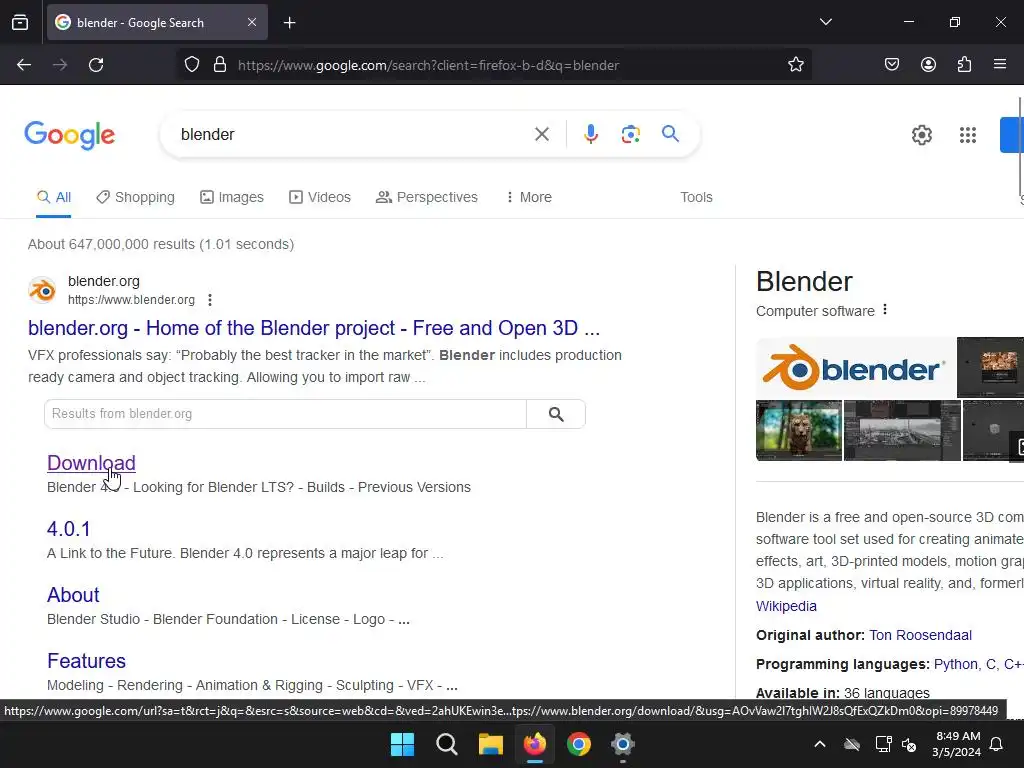This screenshot has height=768, width=1024.
Task: Open the Settings gear in the taskbar
Action: (x=622, y=744)
